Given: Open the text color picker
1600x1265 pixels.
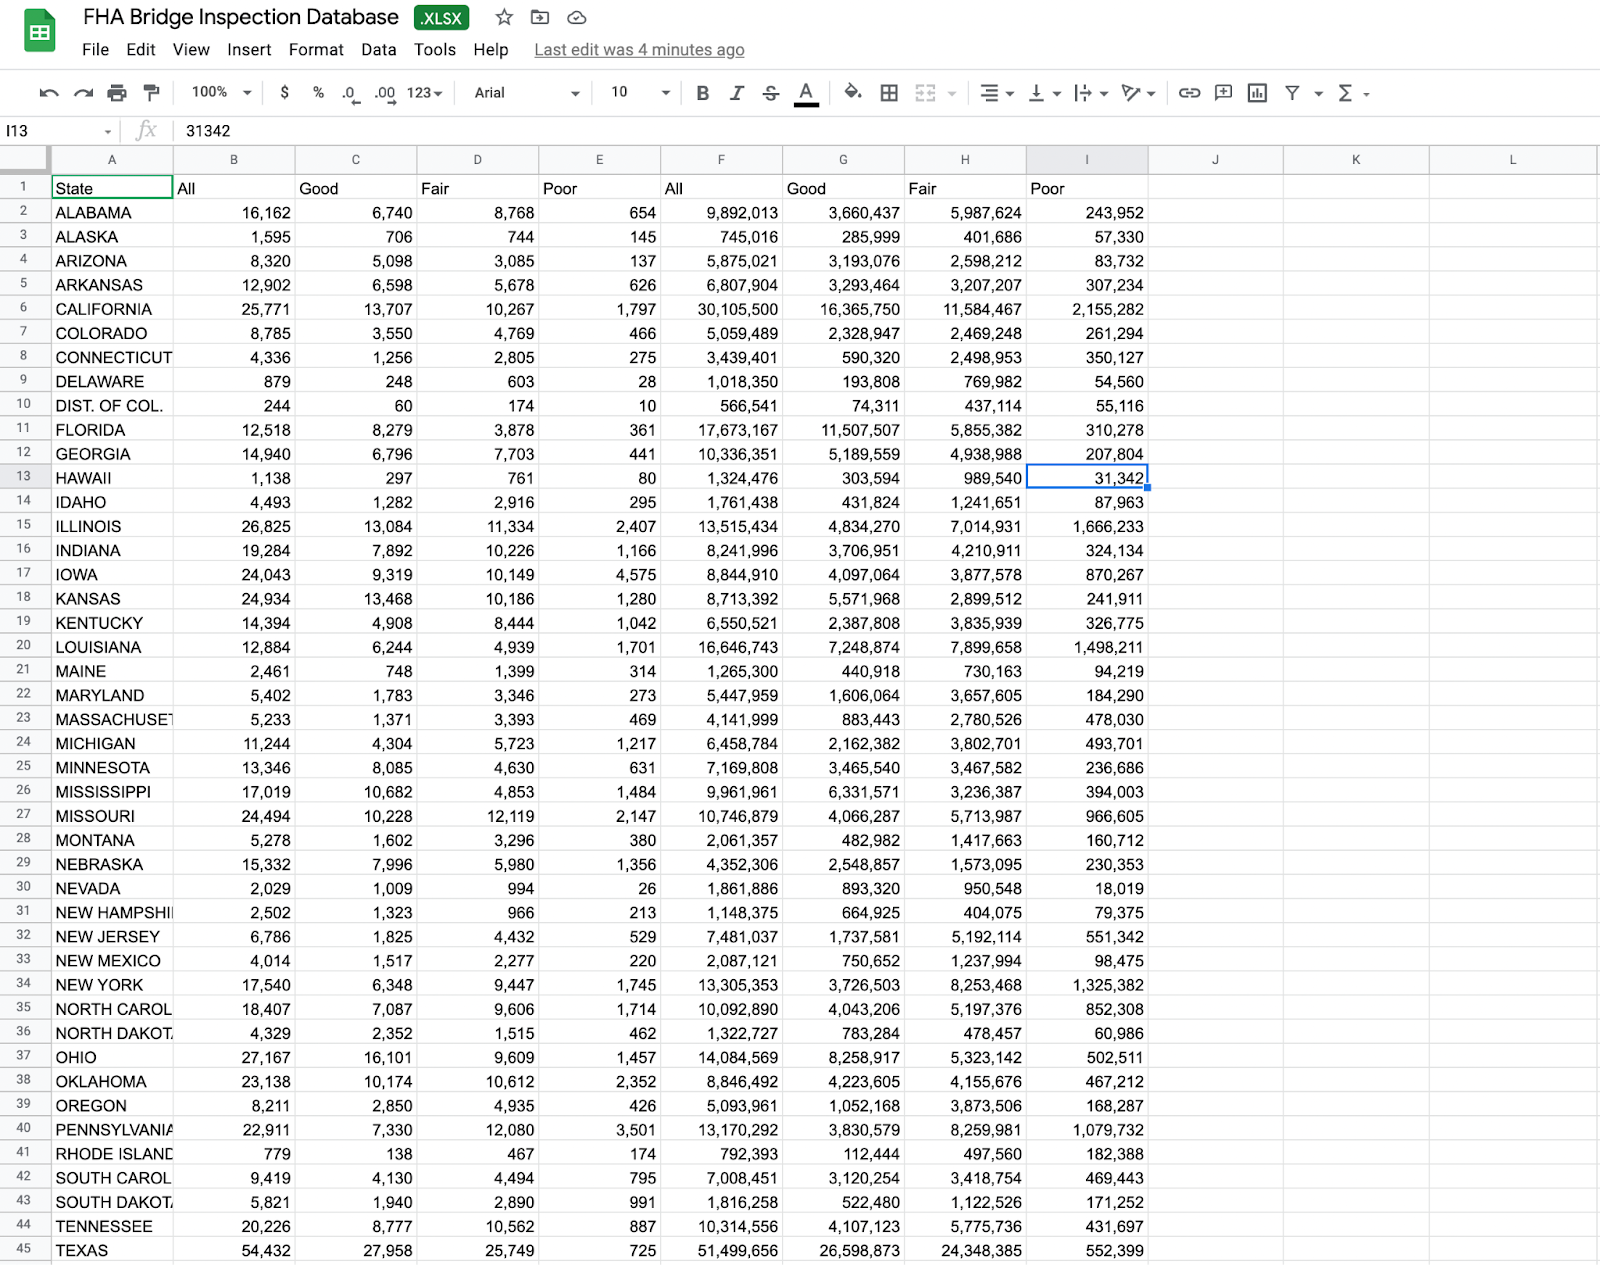Looking at the screenshot, I should 806,93.
